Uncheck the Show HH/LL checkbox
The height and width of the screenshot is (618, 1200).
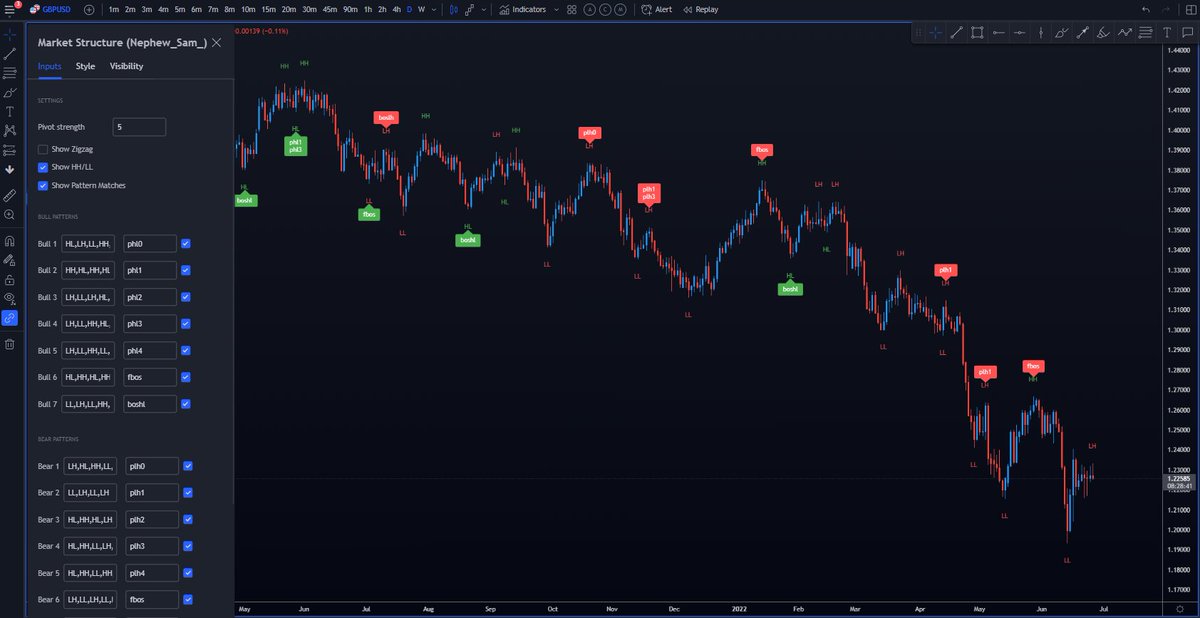click(x=43, y=167)
